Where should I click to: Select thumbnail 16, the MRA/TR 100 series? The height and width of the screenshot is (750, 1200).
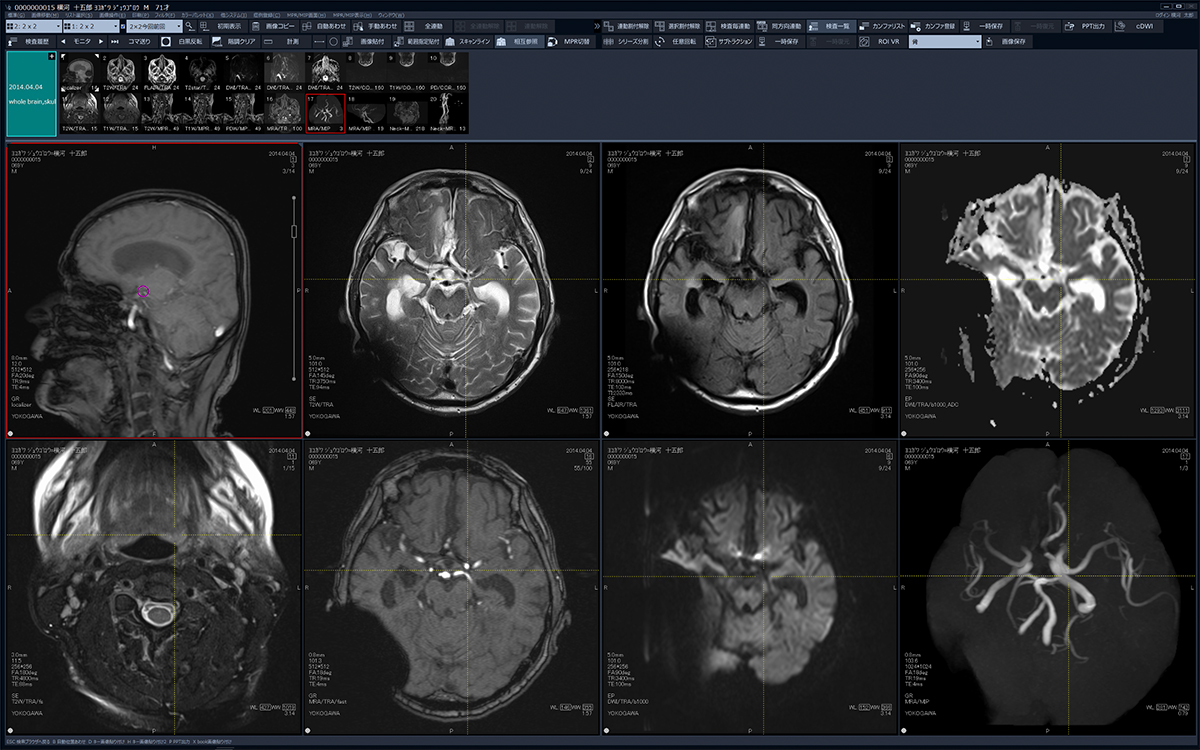pos(284,114)
